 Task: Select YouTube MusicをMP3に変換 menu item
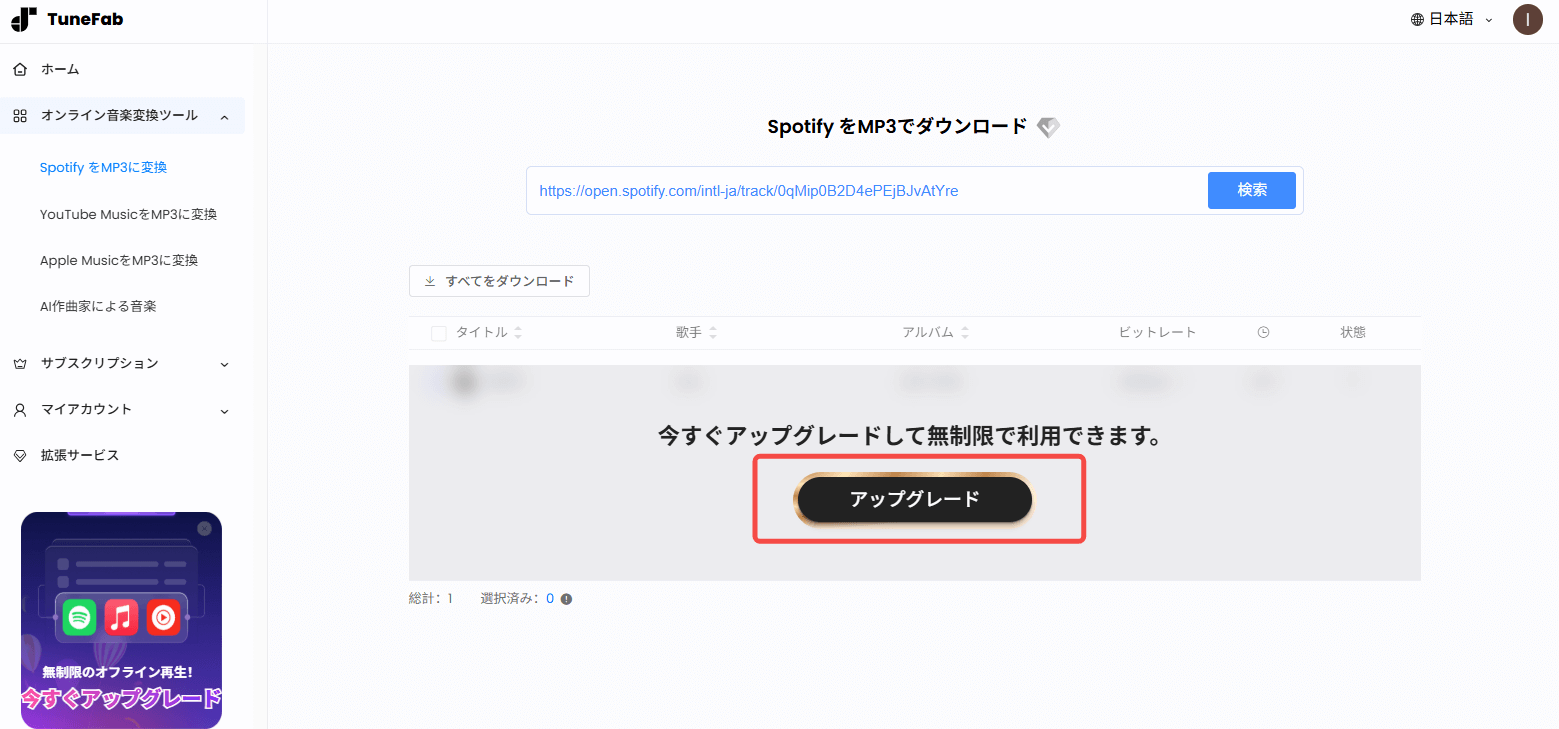pyautogui.click(x=128, y=214)
